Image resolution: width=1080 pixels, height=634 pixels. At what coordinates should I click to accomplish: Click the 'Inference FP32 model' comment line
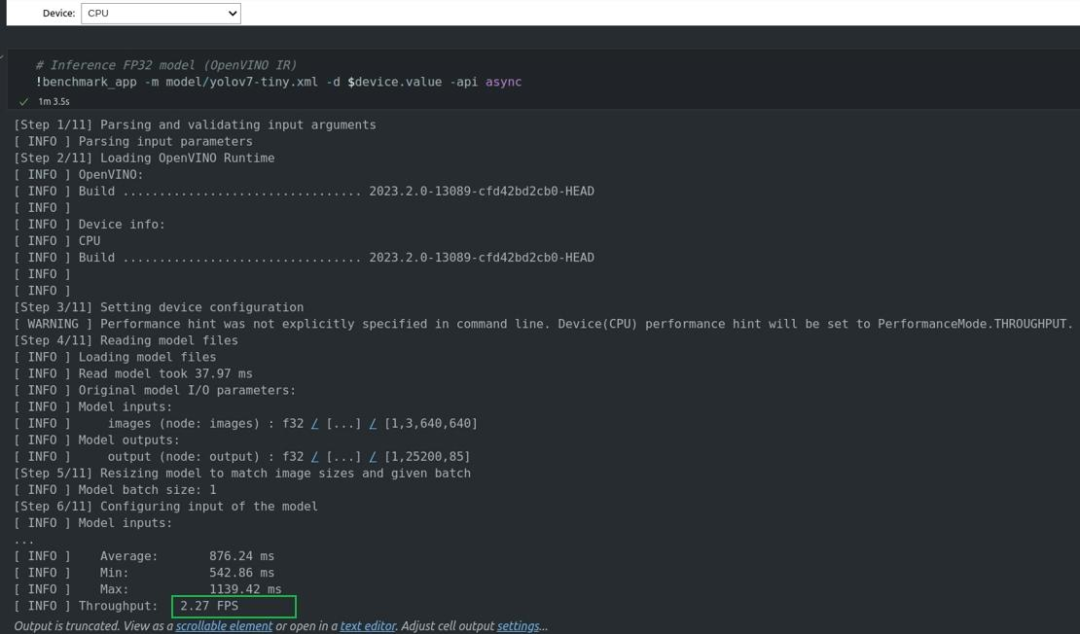(166, 65)
